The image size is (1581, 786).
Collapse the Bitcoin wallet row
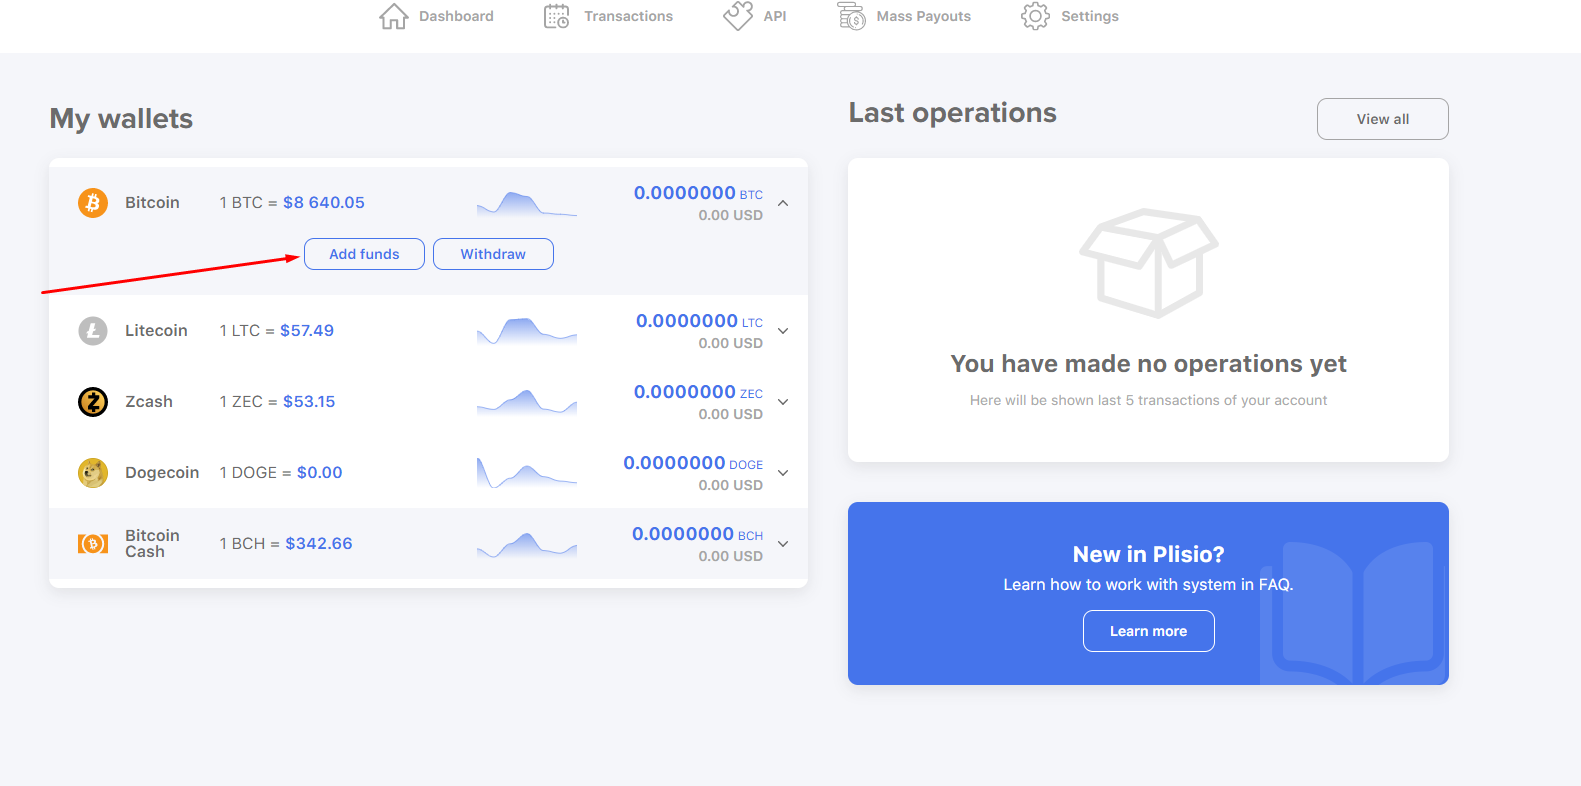click(783, 203)
